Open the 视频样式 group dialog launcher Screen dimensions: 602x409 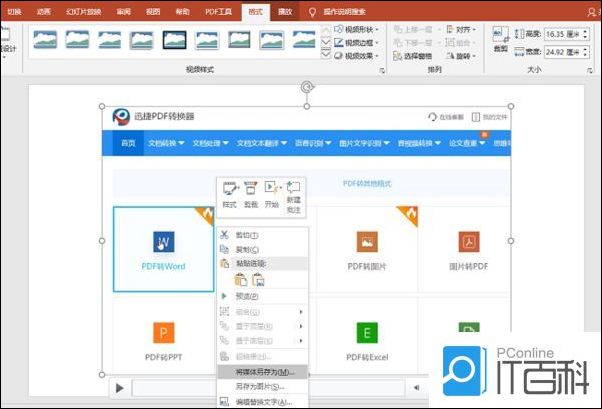(382, 70)
